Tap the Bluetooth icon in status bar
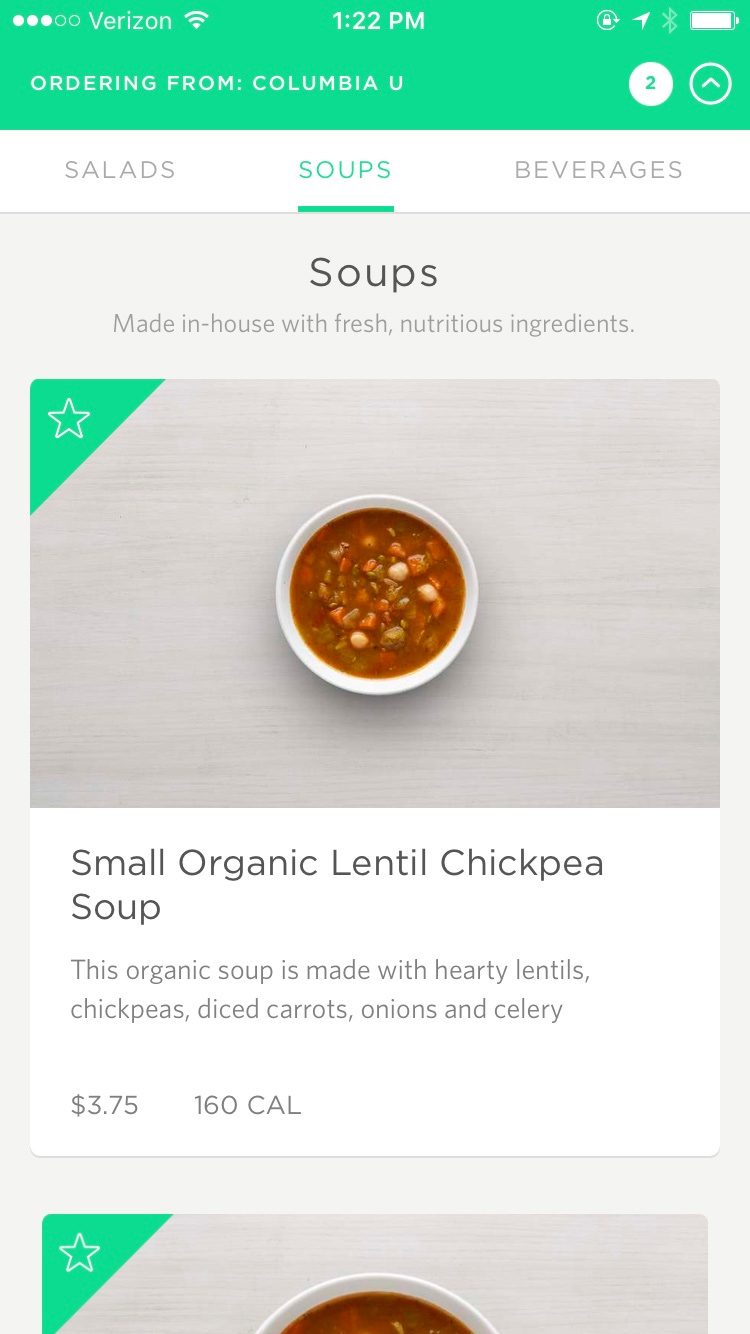Viewport: 750px width, 1334px height. click(669, 20)
